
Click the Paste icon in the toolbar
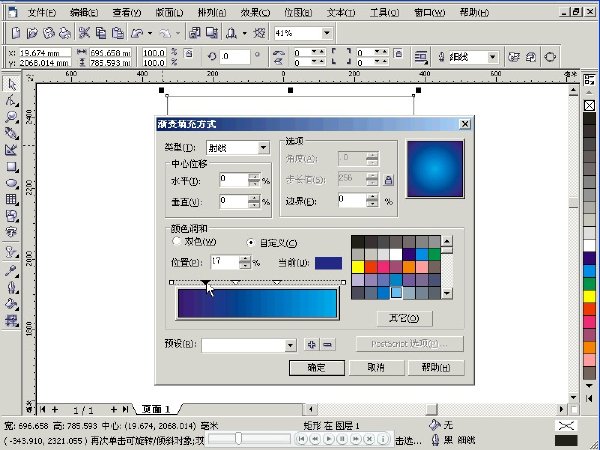point(117,33)
